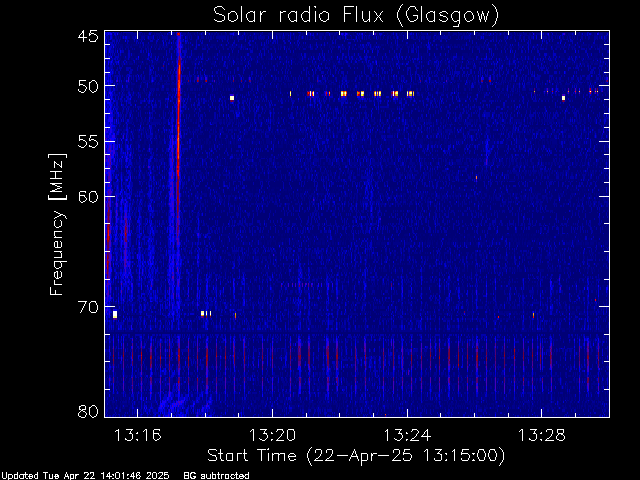Click the white spot at 51 MHz near 13:19

tap(232, 98)
